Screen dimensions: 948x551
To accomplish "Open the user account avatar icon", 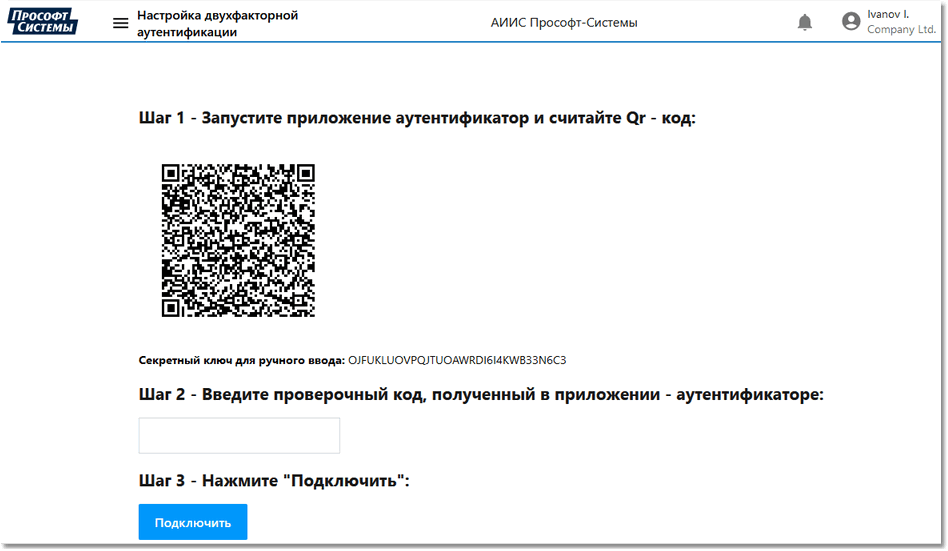I will (x=851, y=22).
